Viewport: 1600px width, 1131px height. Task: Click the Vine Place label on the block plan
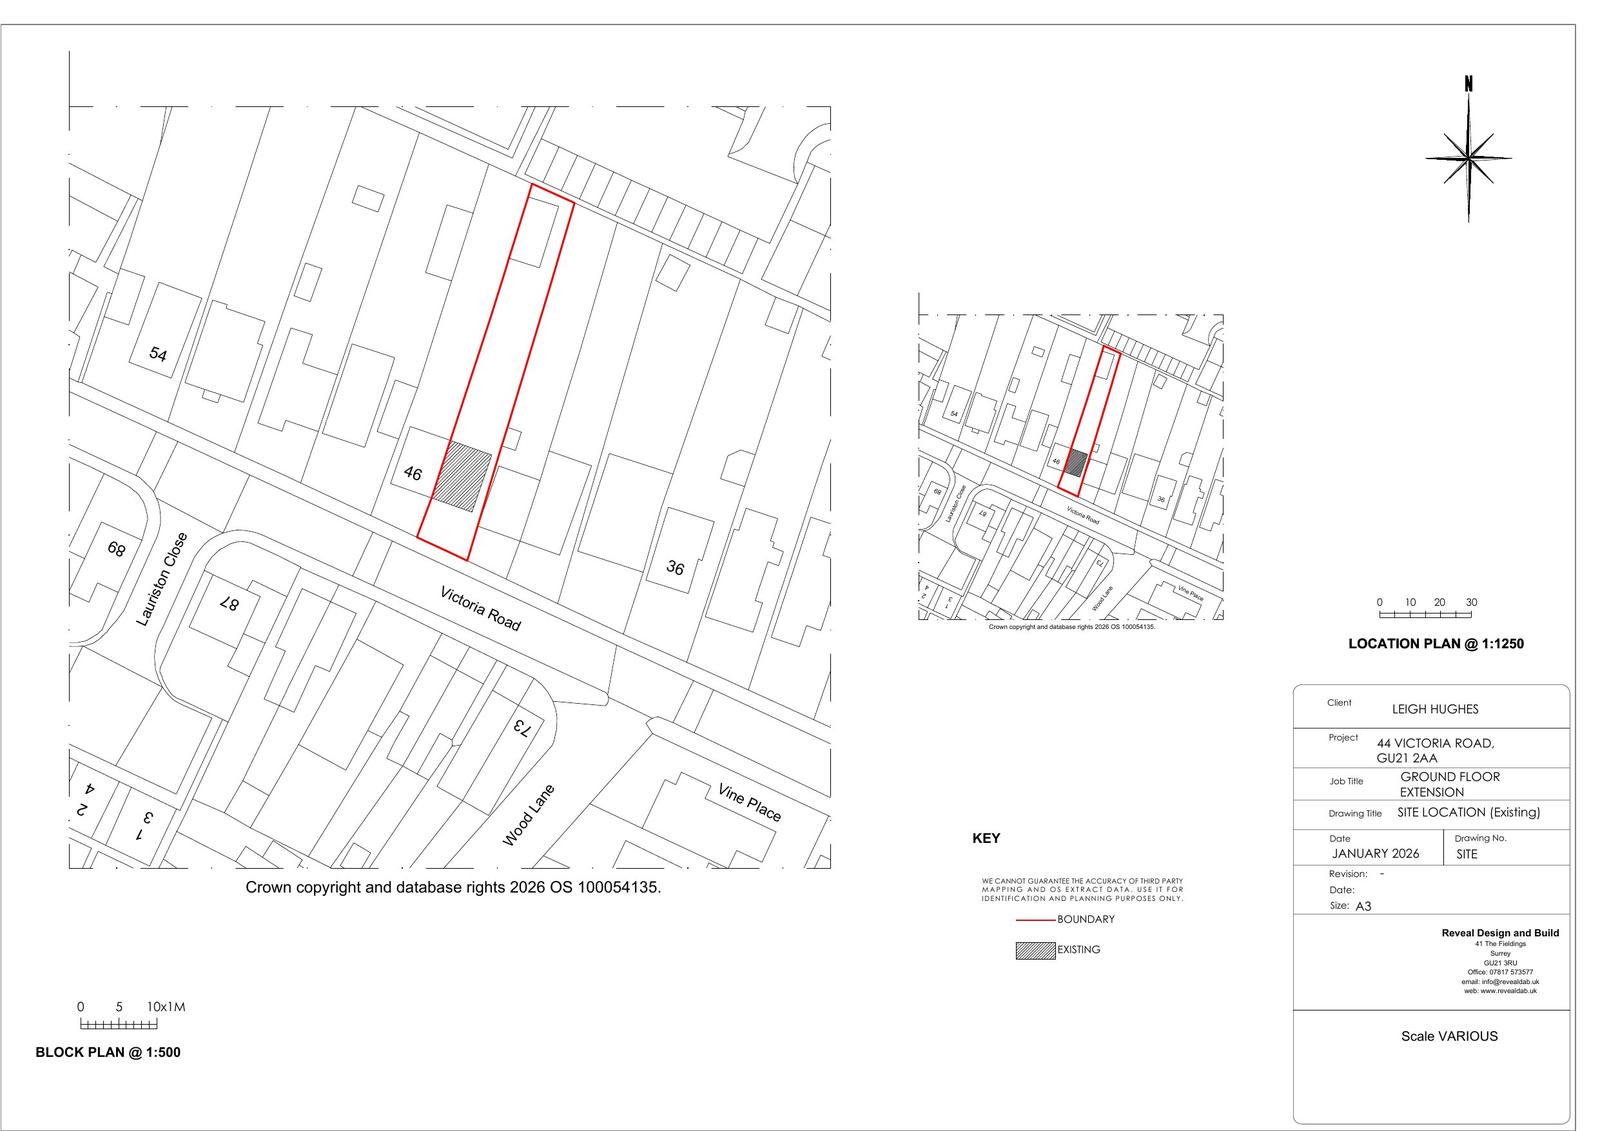pos(749,802)
